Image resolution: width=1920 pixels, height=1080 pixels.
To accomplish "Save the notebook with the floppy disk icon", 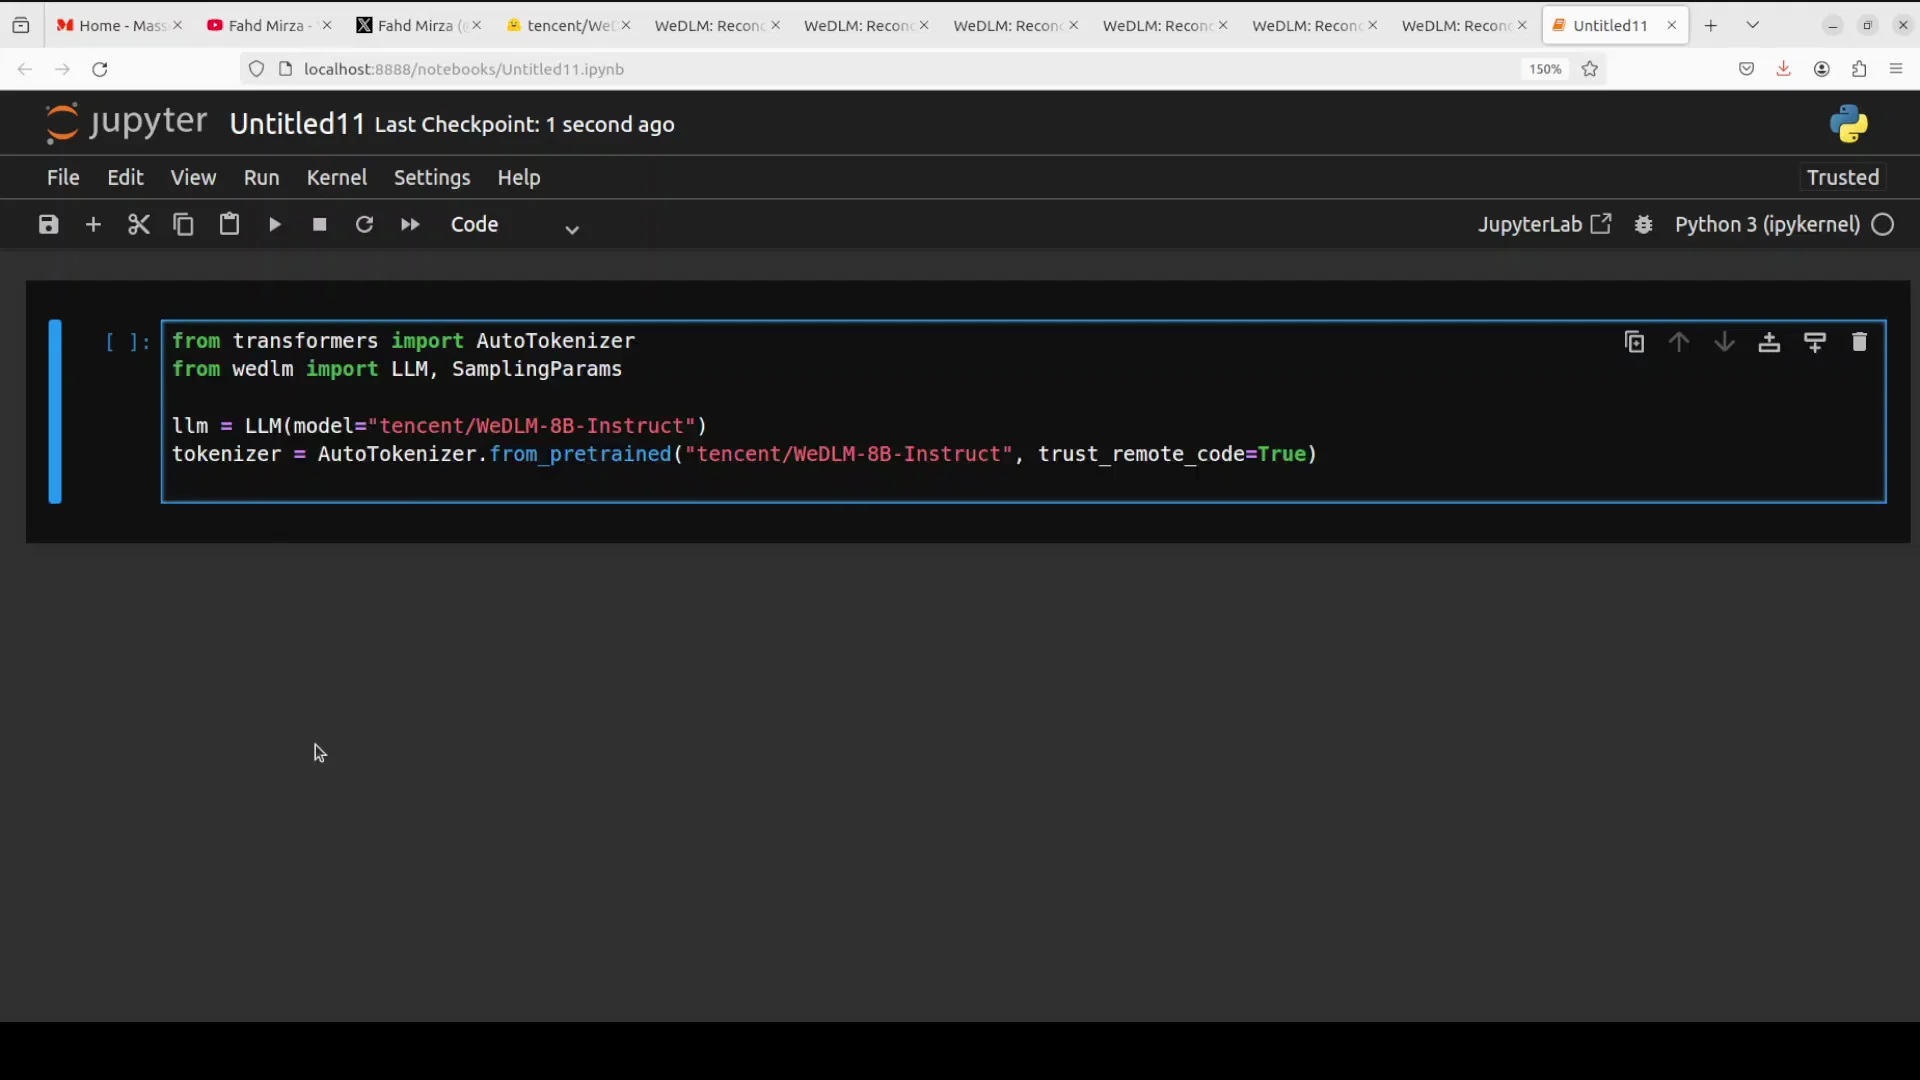I will [48, 224].
